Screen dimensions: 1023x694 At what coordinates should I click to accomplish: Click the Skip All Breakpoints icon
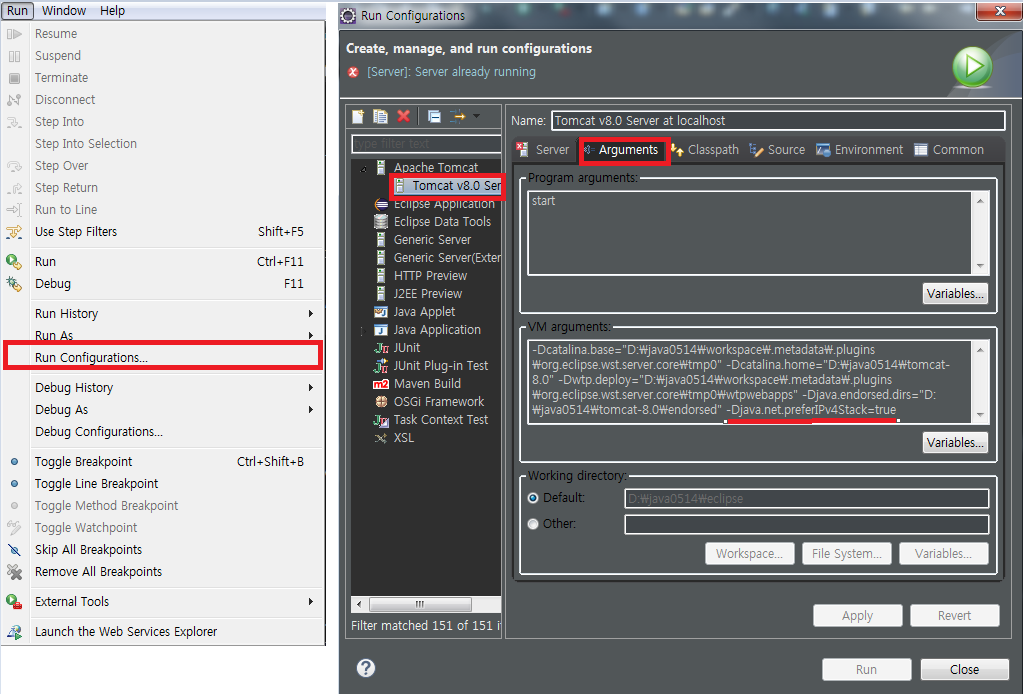[x=14, y=550]
